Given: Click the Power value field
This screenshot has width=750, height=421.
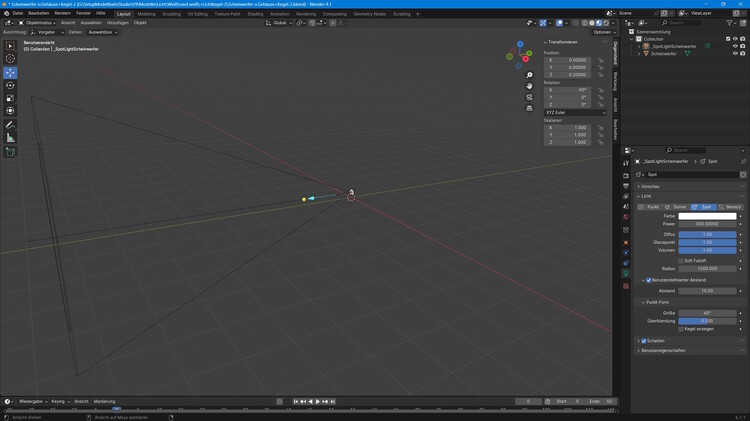Looking at the screenshot, I should 707,224.
